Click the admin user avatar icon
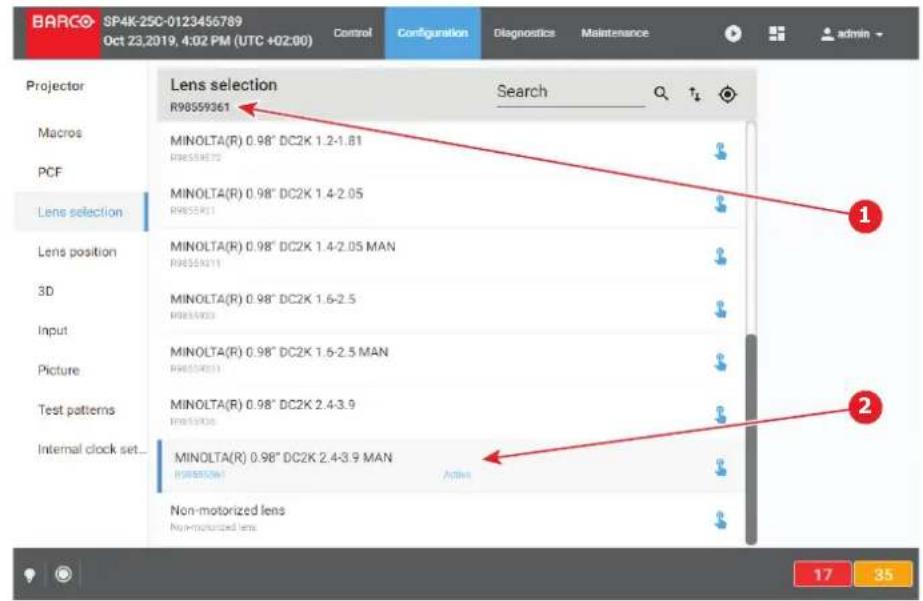Viewport: 923px width, 601px height. click(x=827, y=34)
